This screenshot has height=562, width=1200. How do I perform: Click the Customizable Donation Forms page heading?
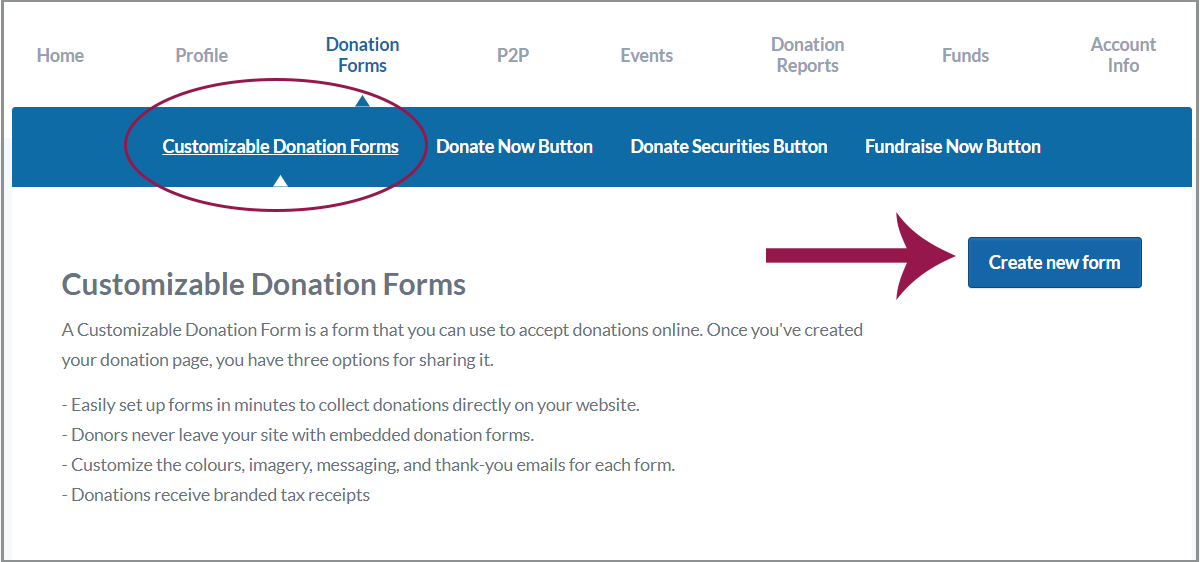[264, 285]
